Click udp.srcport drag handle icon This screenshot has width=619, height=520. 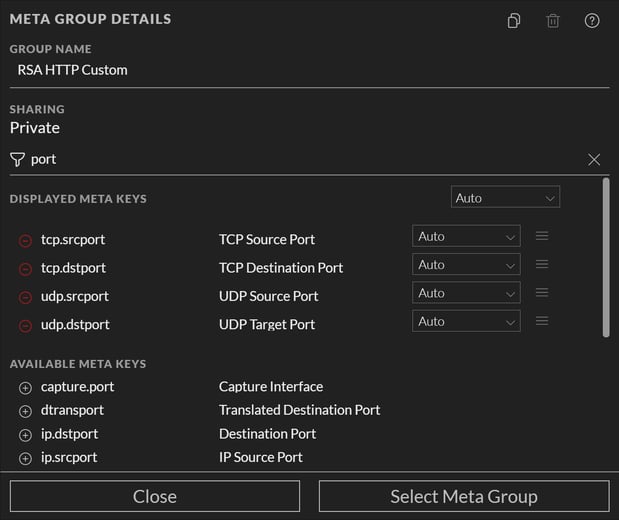coord(542,293)
